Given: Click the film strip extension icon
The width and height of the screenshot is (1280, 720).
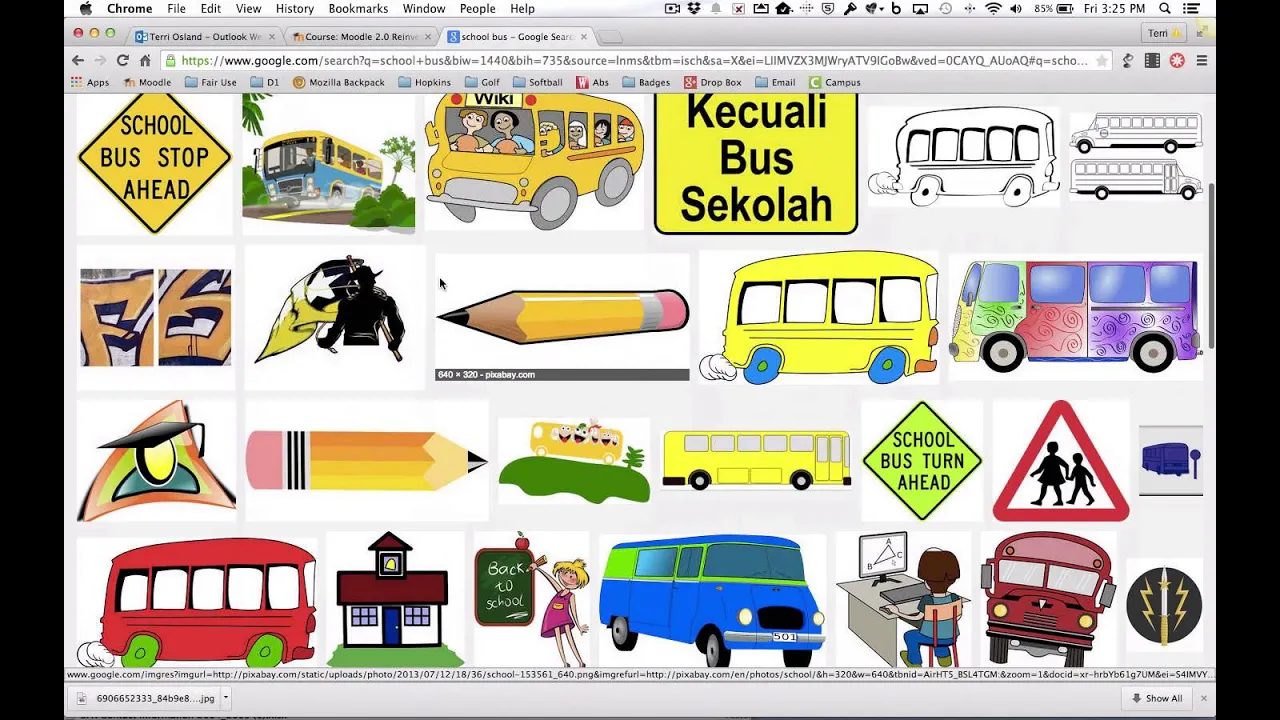Looking at the screenshot, I should tap(1152, 60).
